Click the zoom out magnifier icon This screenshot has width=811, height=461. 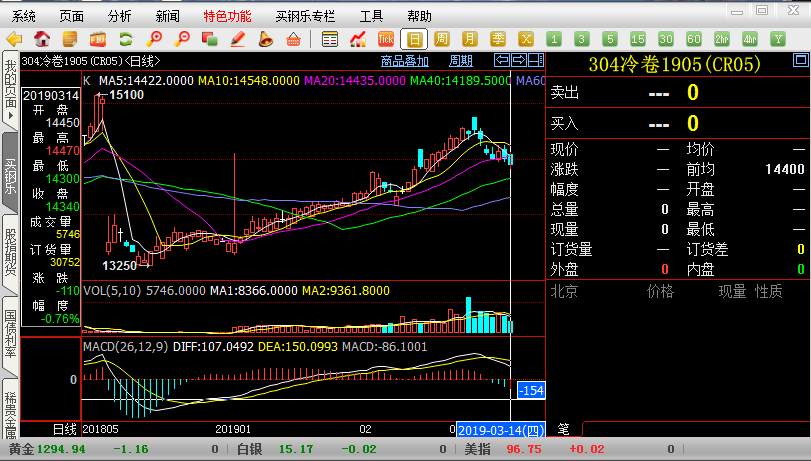coord(182,39)
